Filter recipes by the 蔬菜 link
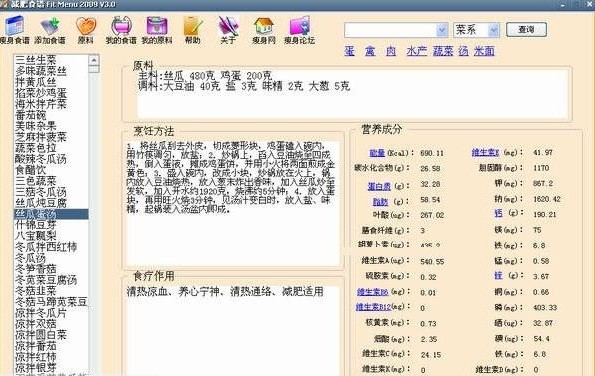This screenshot has width=595, height=376. pos(443,51)
